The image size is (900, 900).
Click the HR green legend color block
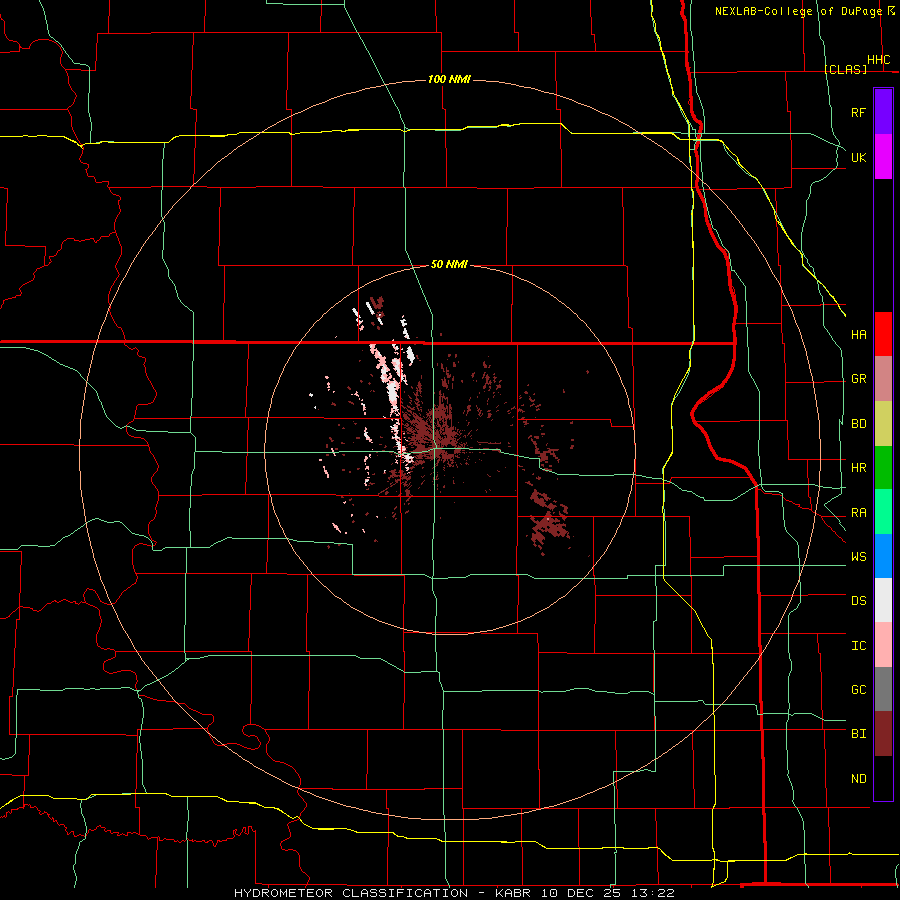point(883,468)
